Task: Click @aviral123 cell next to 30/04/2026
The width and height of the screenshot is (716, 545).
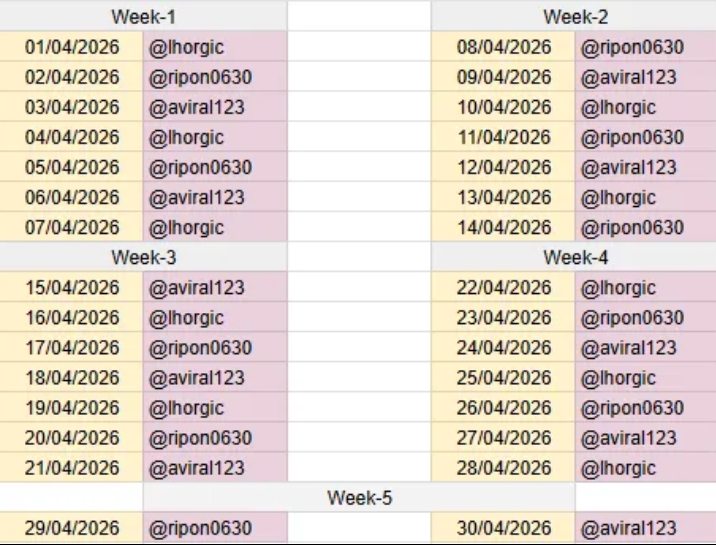Action: point(645,528)
